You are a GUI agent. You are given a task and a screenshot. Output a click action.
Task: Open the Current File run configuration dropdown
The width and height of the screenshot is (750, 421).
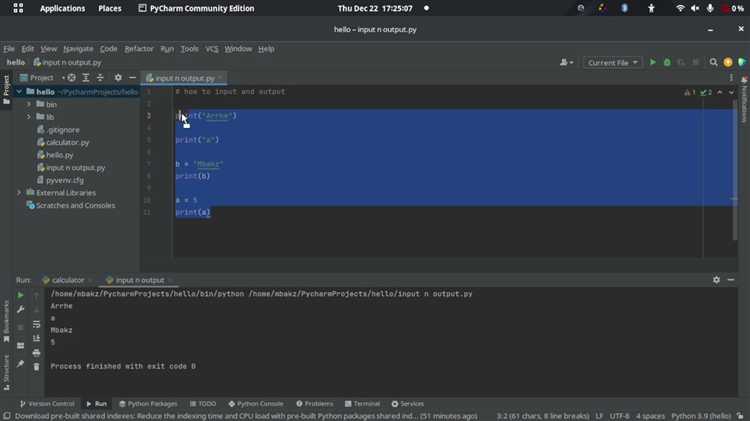[x=612, y=63]
